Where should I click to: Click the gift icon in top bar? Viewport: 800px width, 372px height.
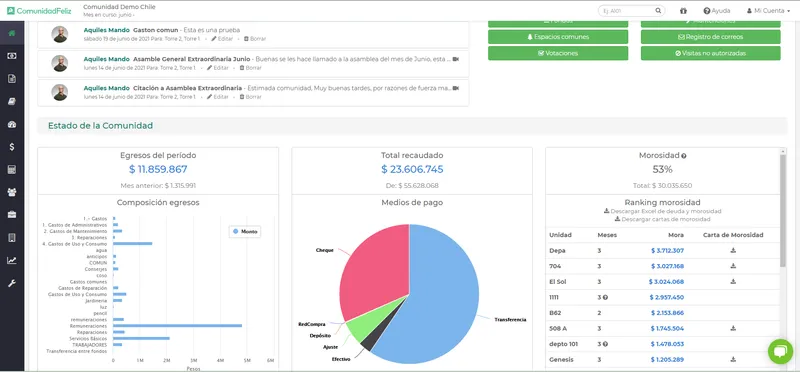point(683,11)
